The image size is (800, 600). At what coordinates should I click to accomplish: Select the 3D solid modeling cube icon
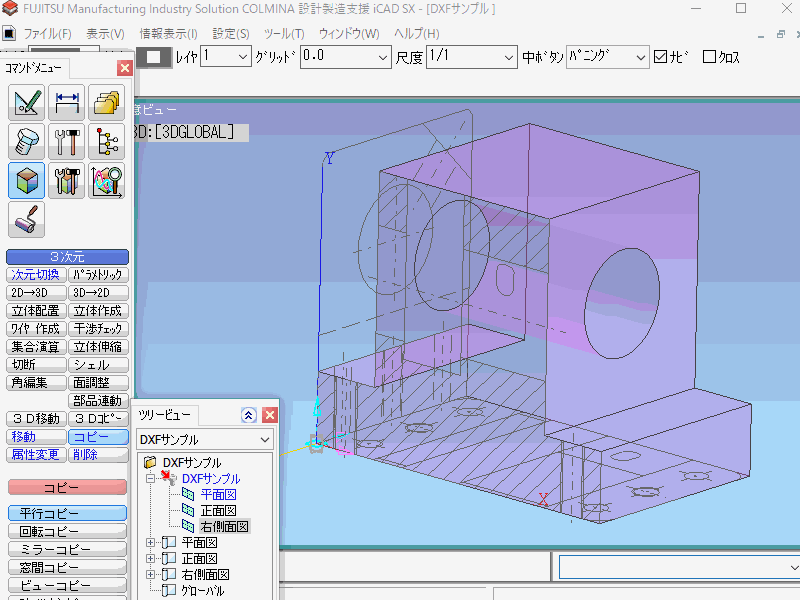[x=26, y=180]
